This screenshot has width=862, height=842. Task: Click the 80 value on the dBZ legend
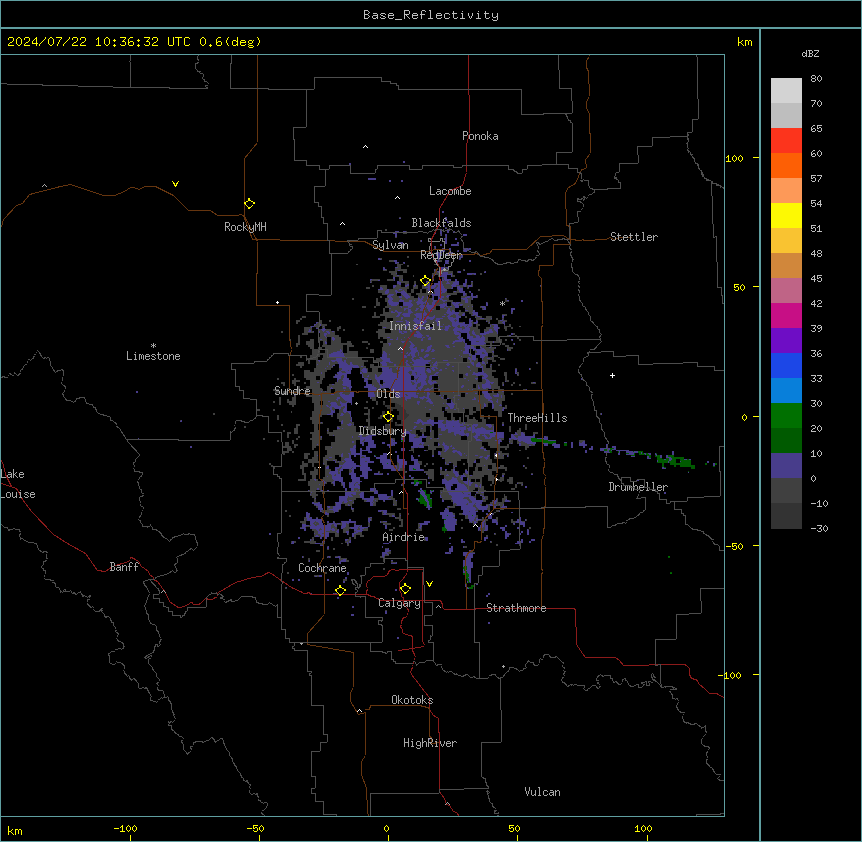(x=816, y=79)
